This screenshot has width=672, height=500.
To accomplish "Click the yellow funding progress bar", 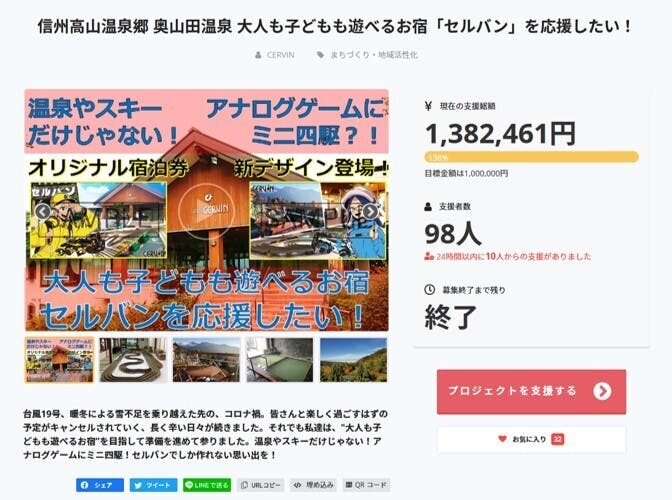I will tap(531, 157).
